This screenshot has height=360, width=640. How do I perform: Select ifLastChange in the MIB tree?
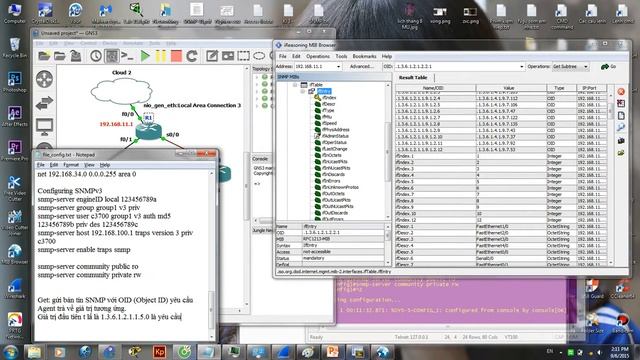335,149
